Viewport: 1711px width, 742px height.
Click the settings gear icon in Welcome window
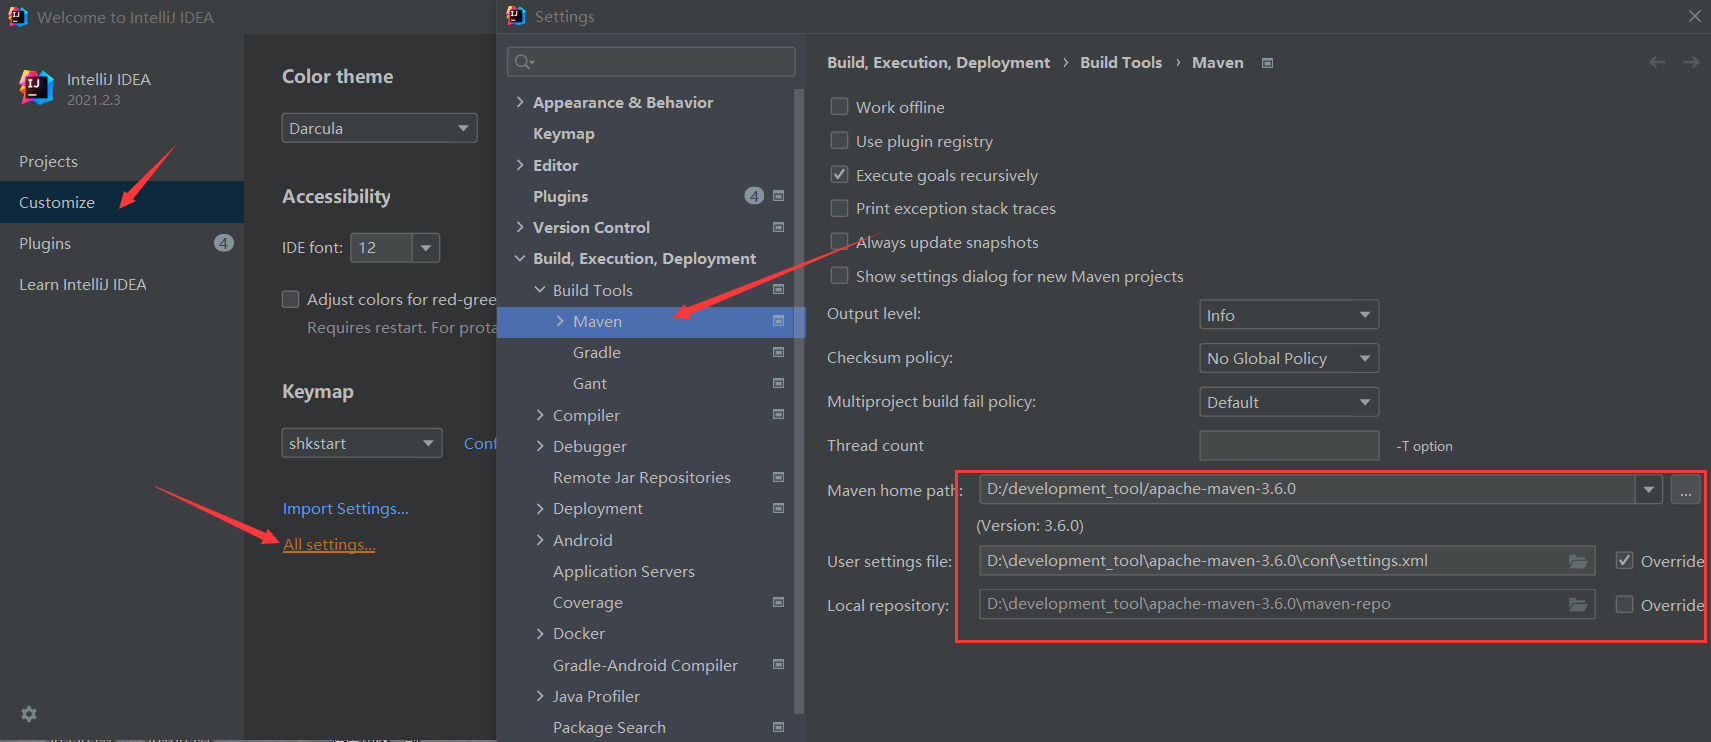[29, 714]
